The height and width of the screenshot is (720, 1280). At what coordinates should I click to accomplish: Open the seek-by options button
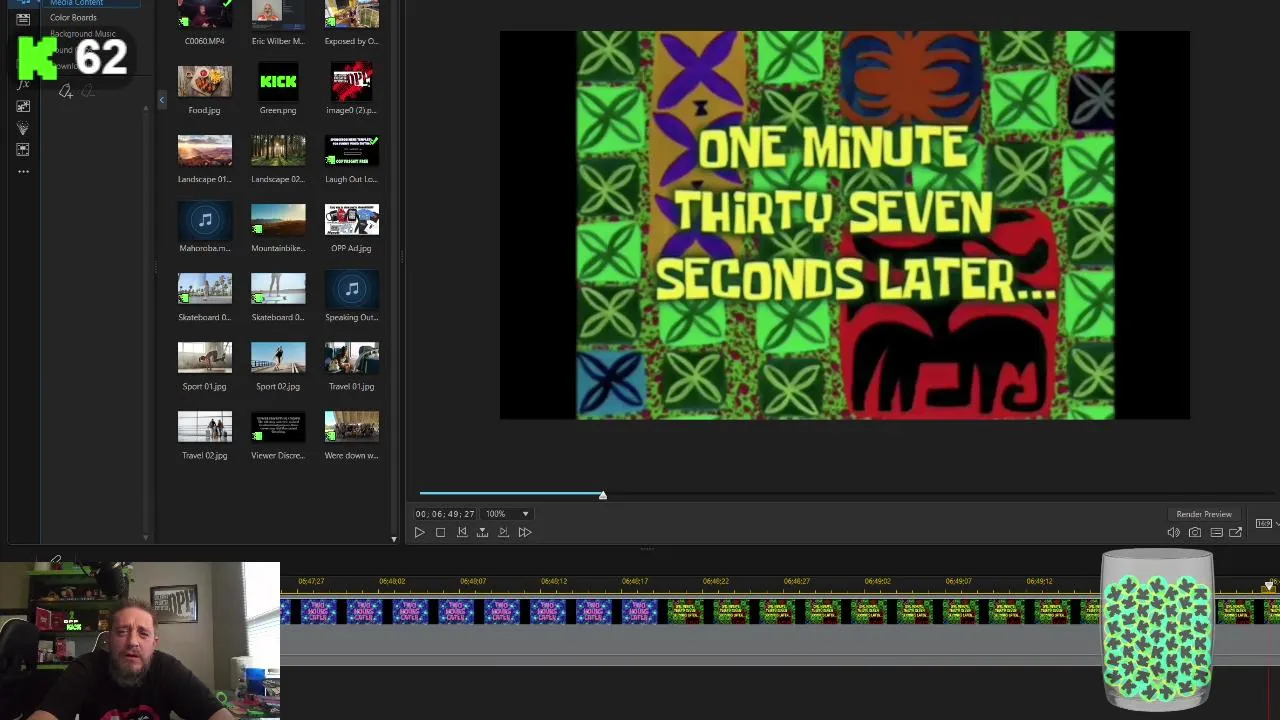coord(482,532)
